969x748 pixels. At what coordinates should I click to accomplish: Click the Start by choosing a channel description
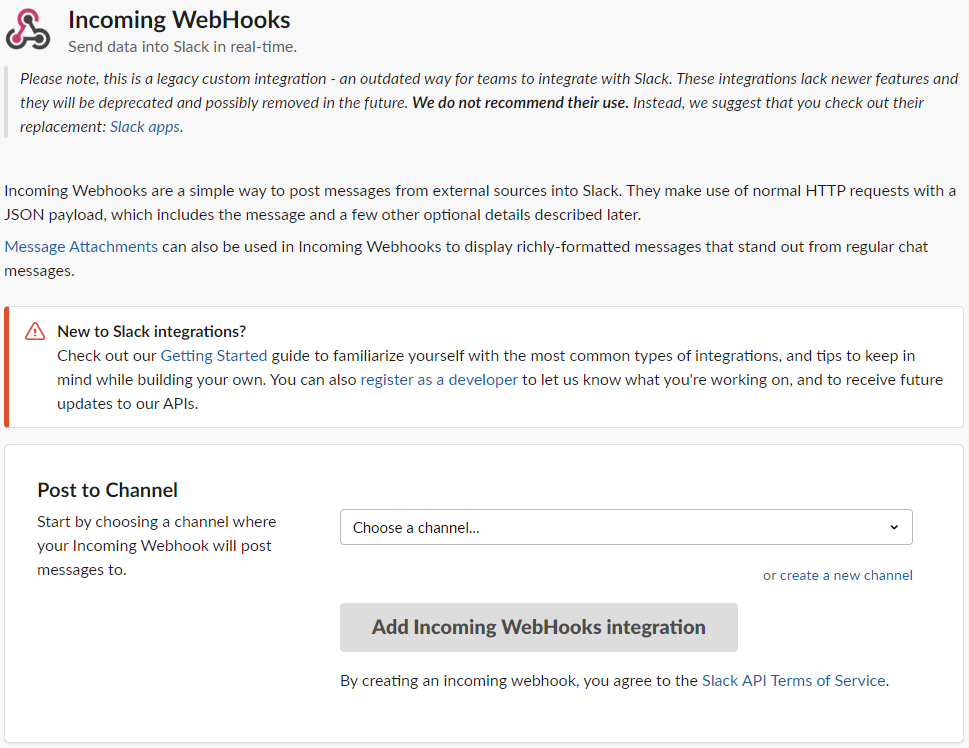(x=157, y=545)
